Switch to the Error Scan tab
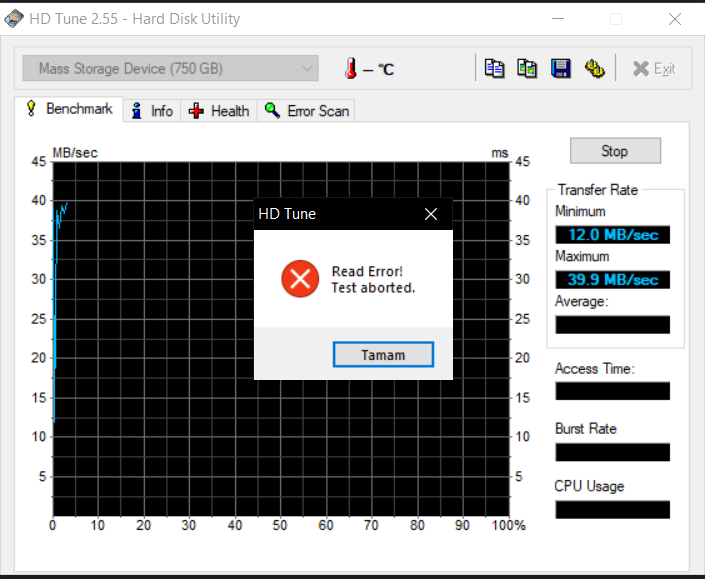Image resolution: width=705 pixels, height=579 pixels. 306,111
